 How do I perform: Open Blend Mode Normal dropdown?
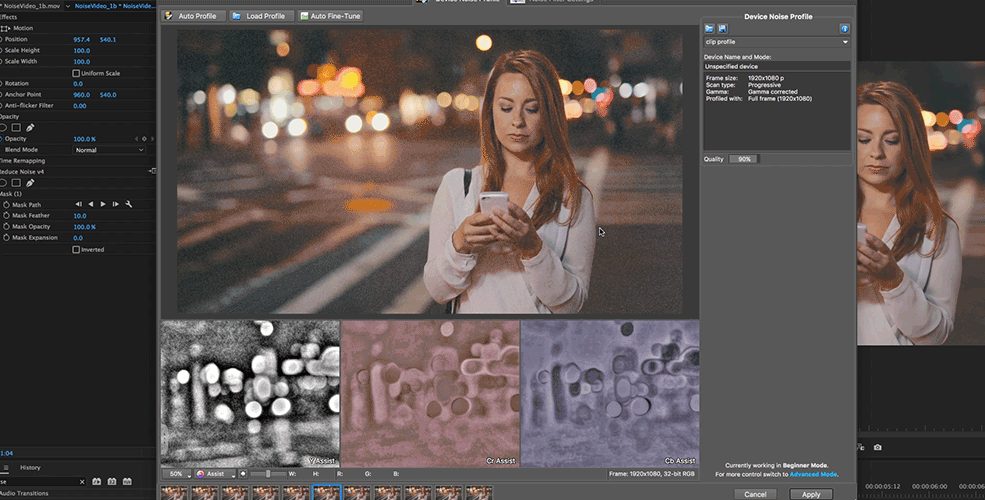(x=109, y=150)
